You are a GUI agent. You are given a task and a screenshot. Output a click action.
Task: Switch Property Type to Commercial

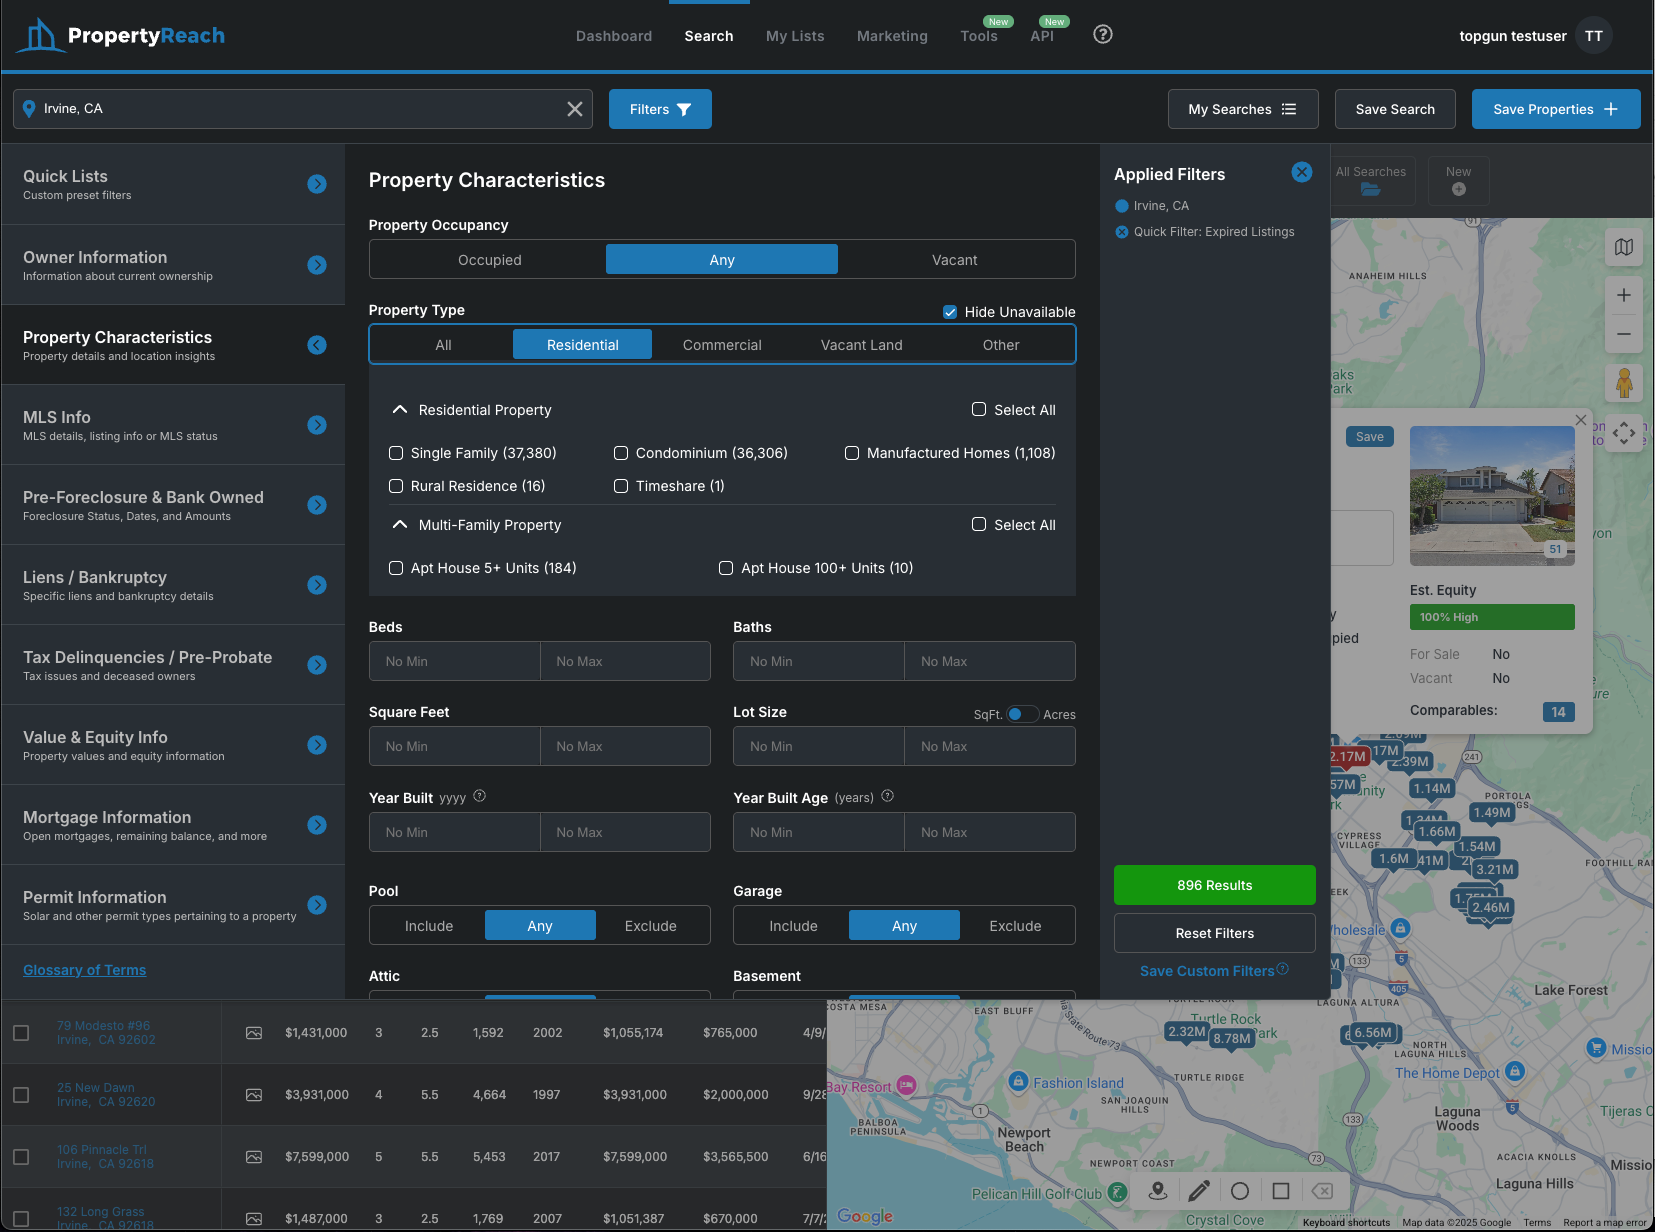(x=722, y=345)
